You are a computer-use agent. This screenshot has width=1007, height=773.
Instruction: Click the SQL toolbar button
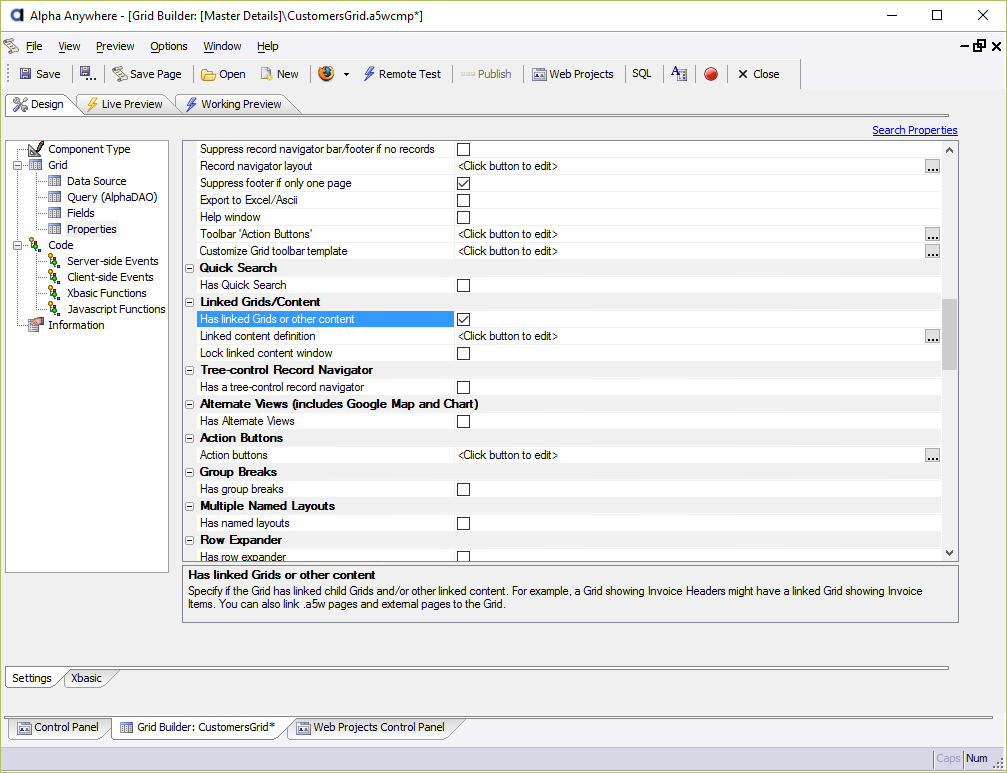click(642, 73)
